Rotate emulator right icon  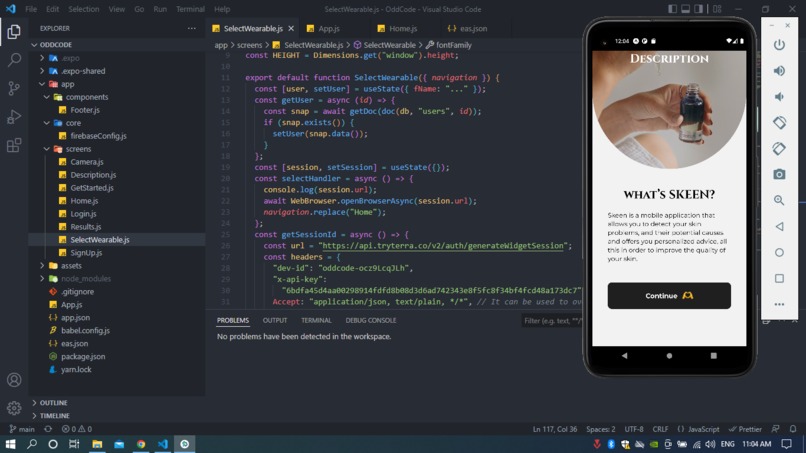pyautogui.click(x=779, y=149)
